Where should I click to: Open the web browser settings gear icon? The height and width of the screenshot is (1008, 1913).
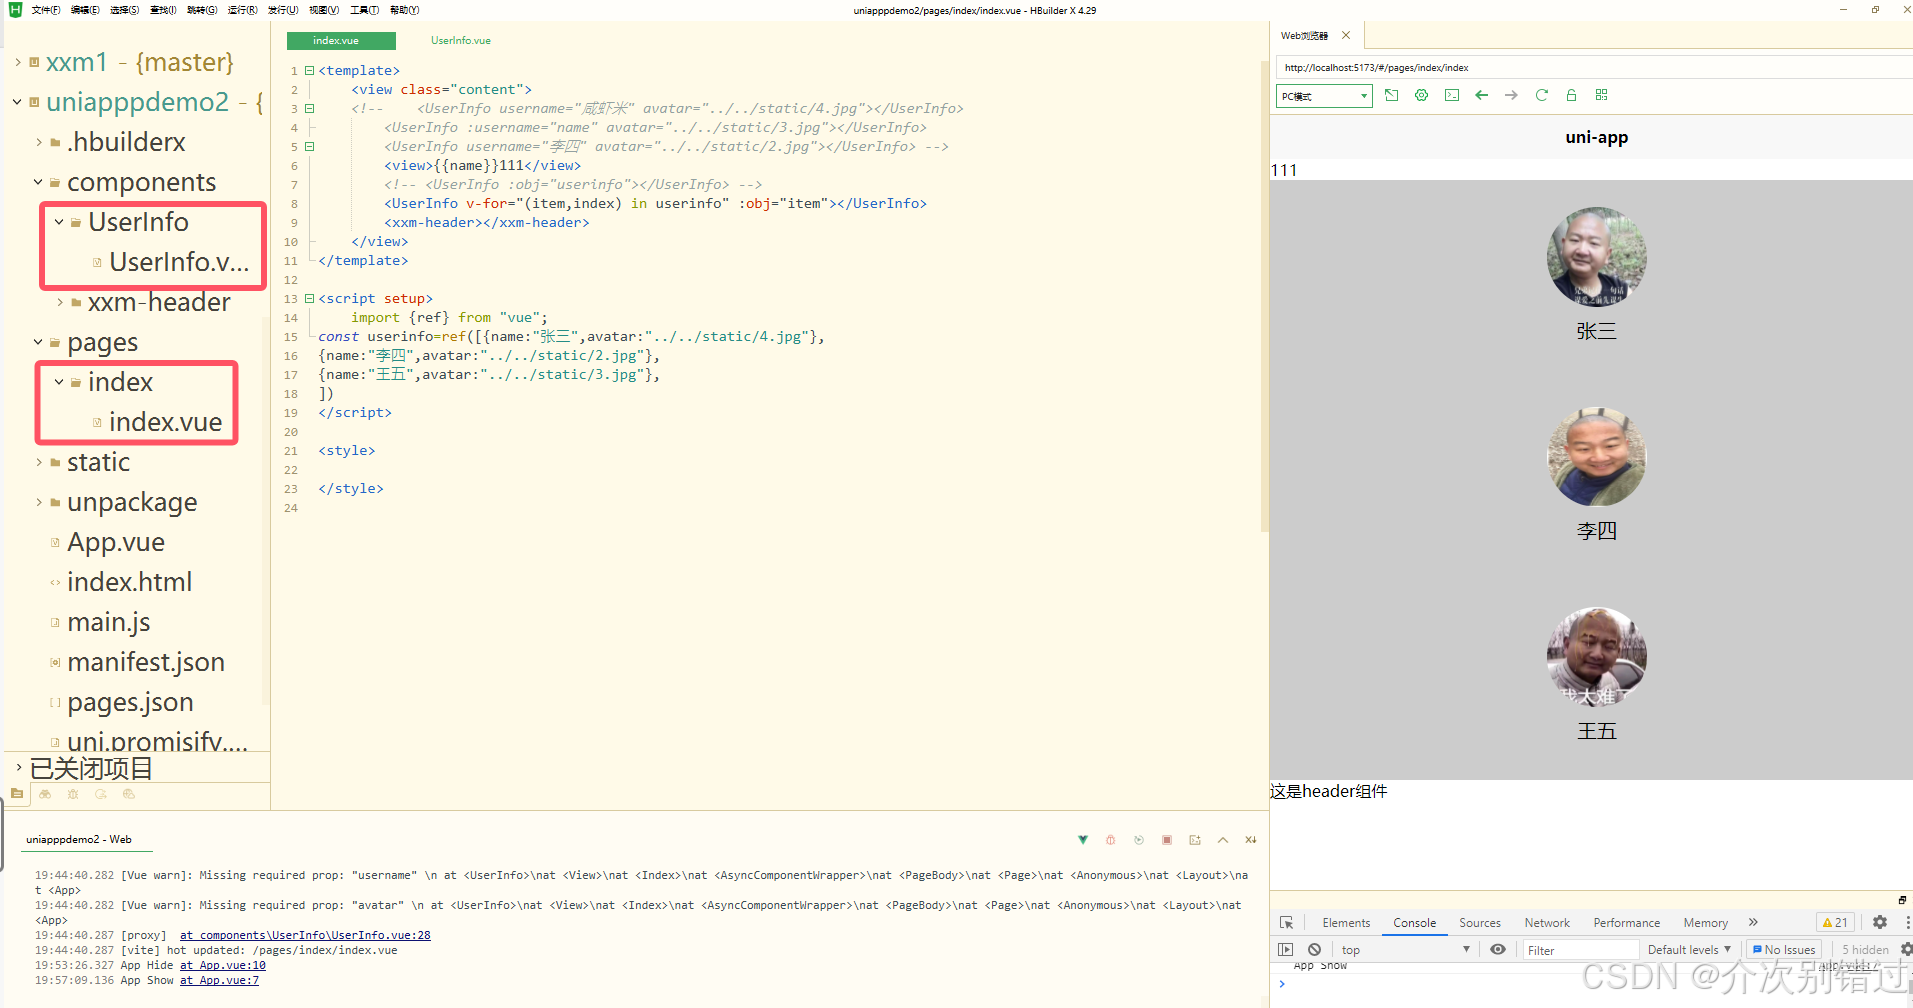1421,95
